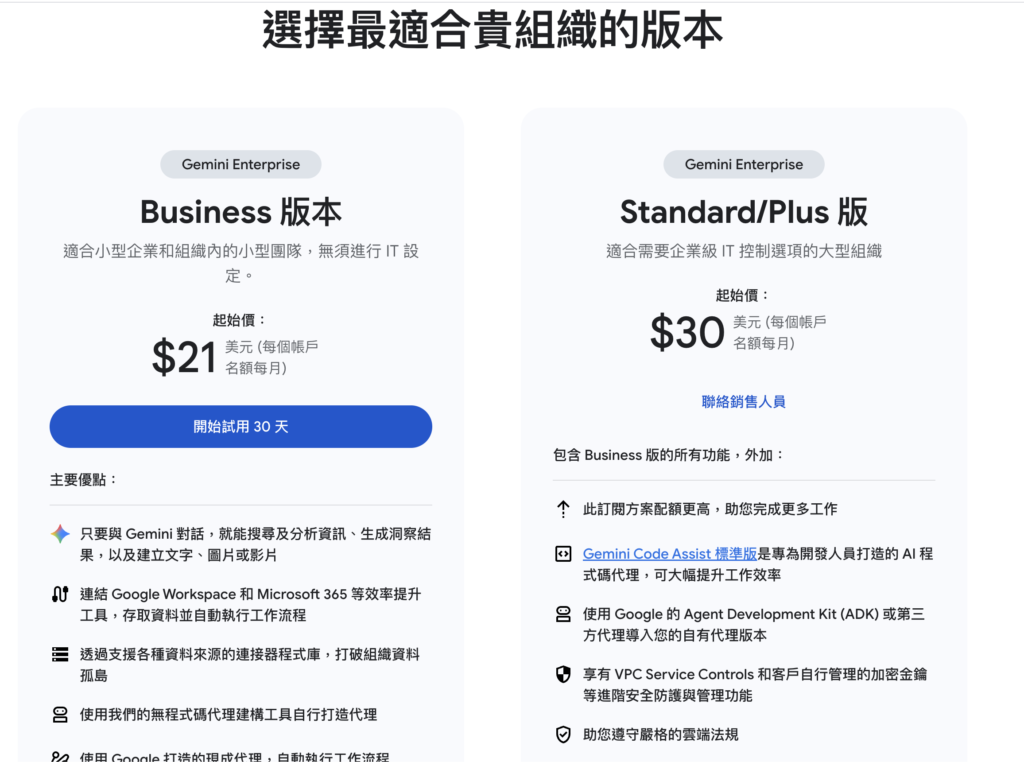Click the $21 price on Business card
This screenshot has height=762, width=1024.
[184, 357]
